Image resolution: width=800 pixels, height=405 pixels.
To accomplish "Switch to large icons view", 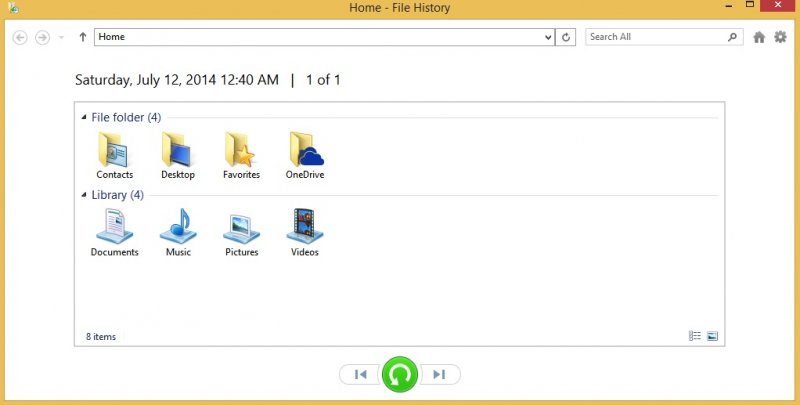I will (712, 336).
